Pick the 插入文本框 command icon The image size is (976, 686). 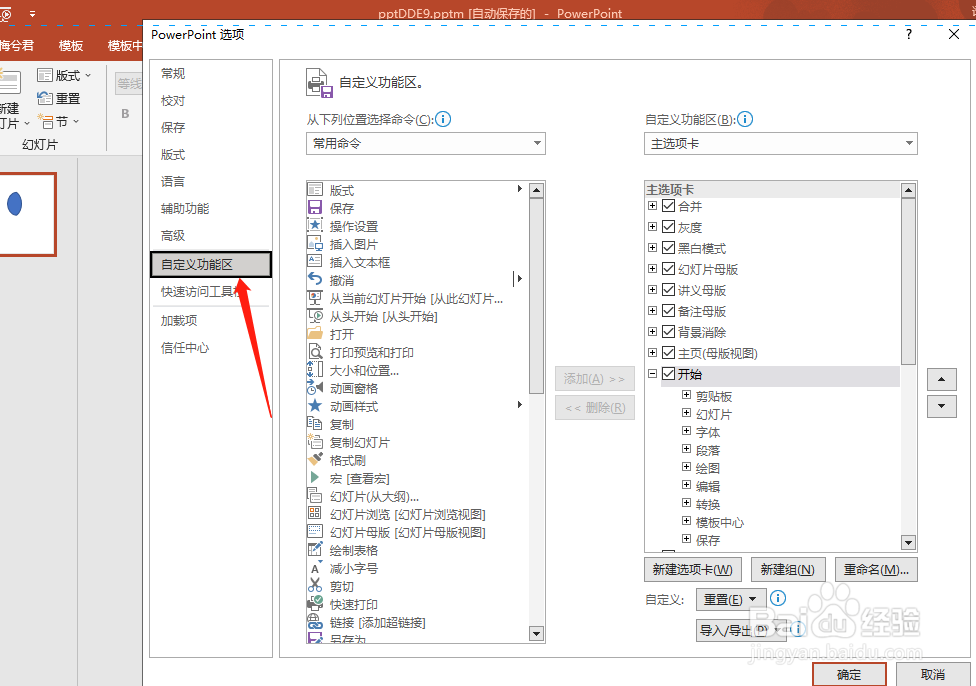pyautogui.click(x=315, y=261)
